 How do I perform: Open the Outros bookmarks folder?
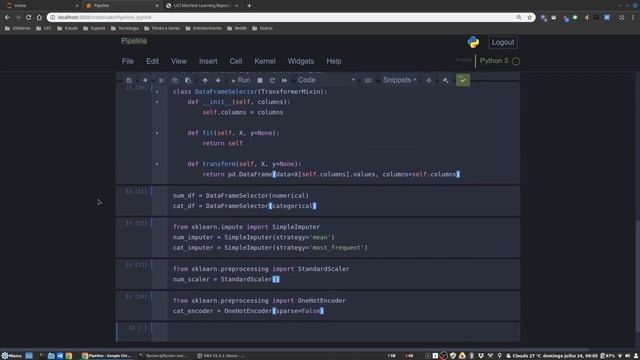point(262,29)
